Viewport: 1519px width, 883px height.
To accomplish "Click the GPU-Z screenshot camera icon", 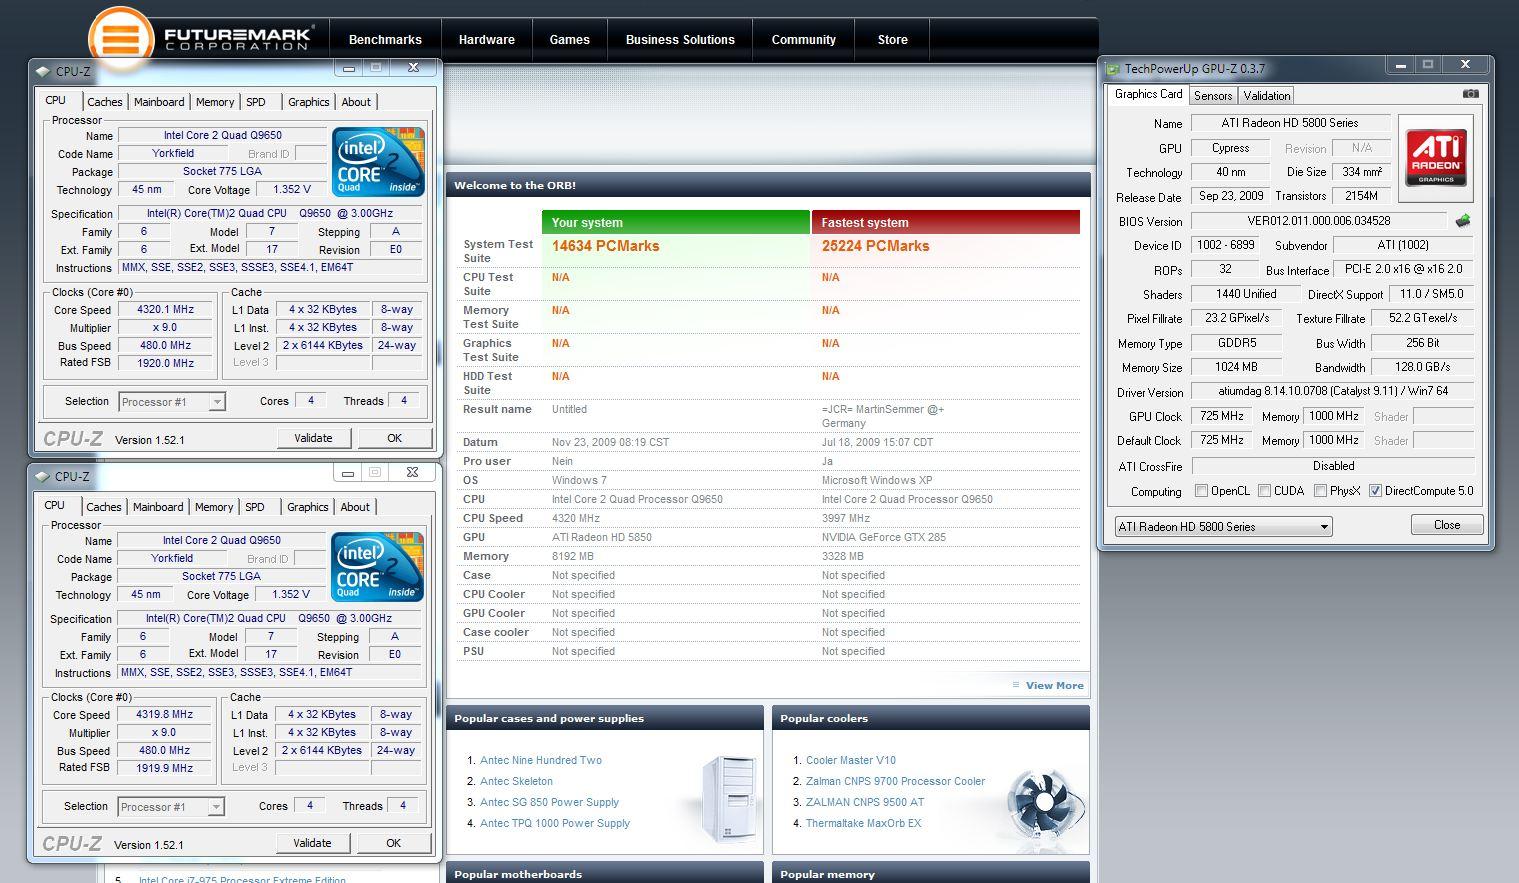I will pyautogui.click(x=1470, y=94).
